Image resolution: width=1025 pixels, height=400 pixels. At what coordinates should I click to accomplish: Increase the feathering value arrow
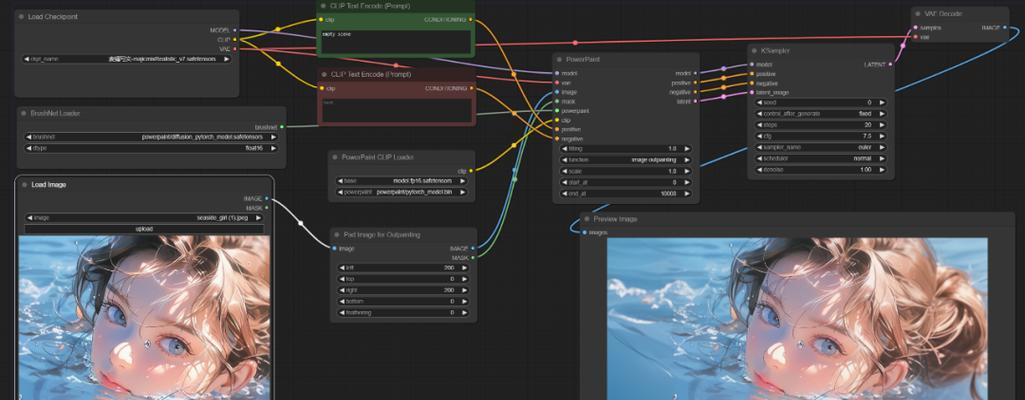click(464, 312)
